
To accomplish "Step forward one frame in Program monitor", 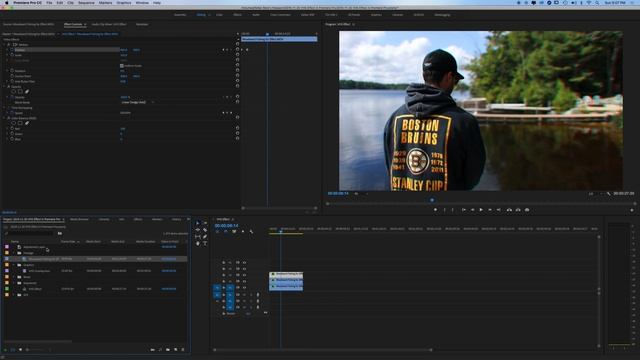I will (490, 210).
